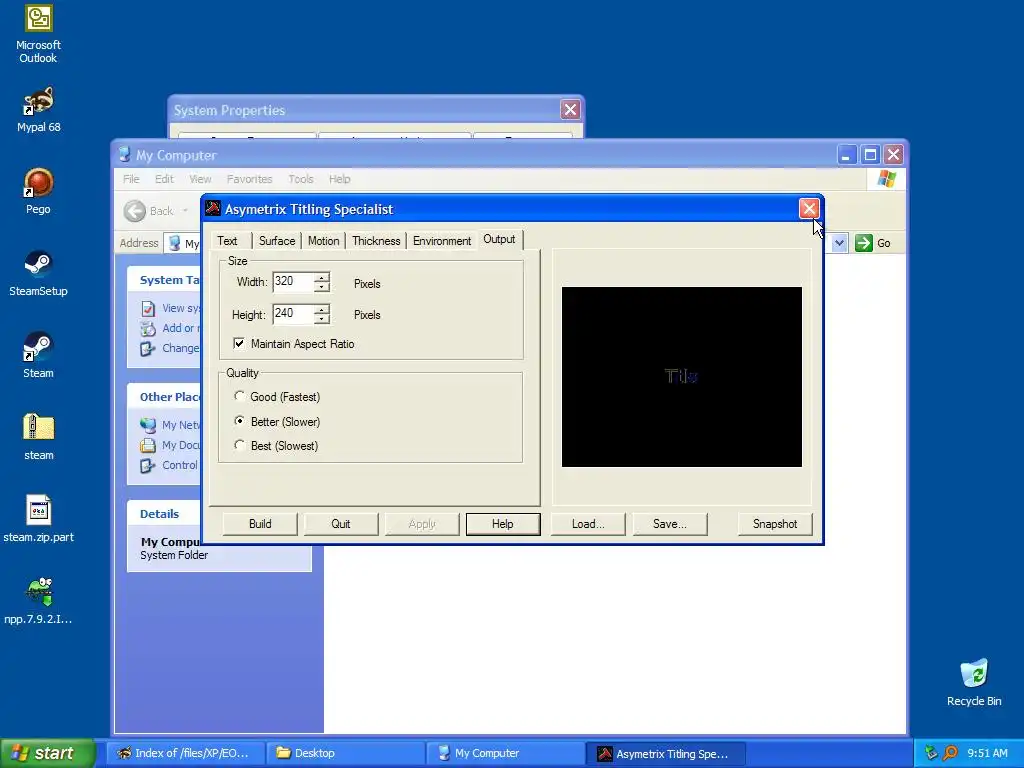Click the My Network Places icon

tap(148, 425)
